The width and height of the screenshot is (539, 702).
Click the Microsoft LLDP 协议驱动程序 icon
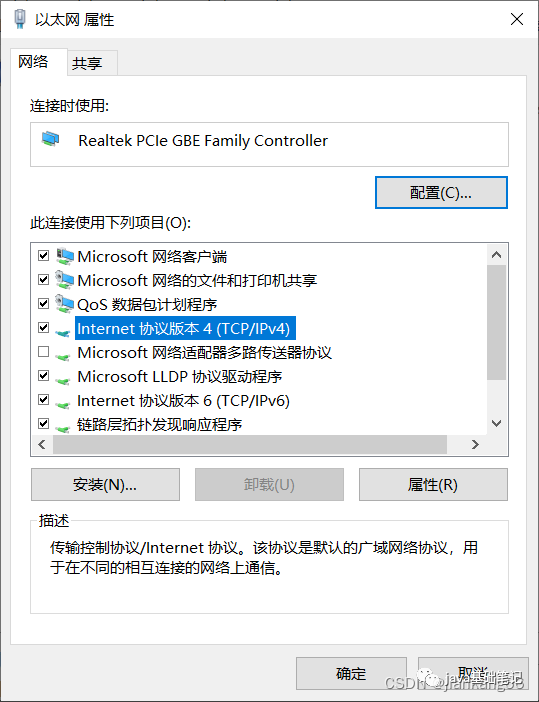63,380
